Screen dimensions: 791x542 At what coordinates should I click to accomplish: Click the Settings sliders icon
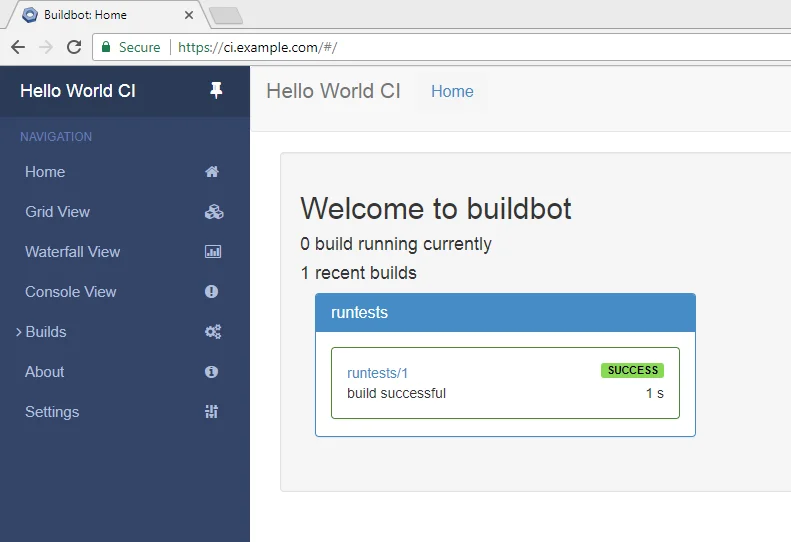click(x=211, y=412)
